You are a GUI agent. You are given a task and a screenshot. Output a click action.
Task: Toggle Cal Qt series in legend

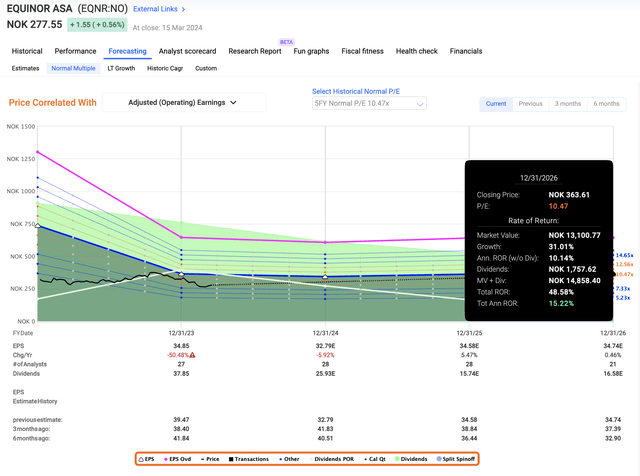click(x=375, y=459)
